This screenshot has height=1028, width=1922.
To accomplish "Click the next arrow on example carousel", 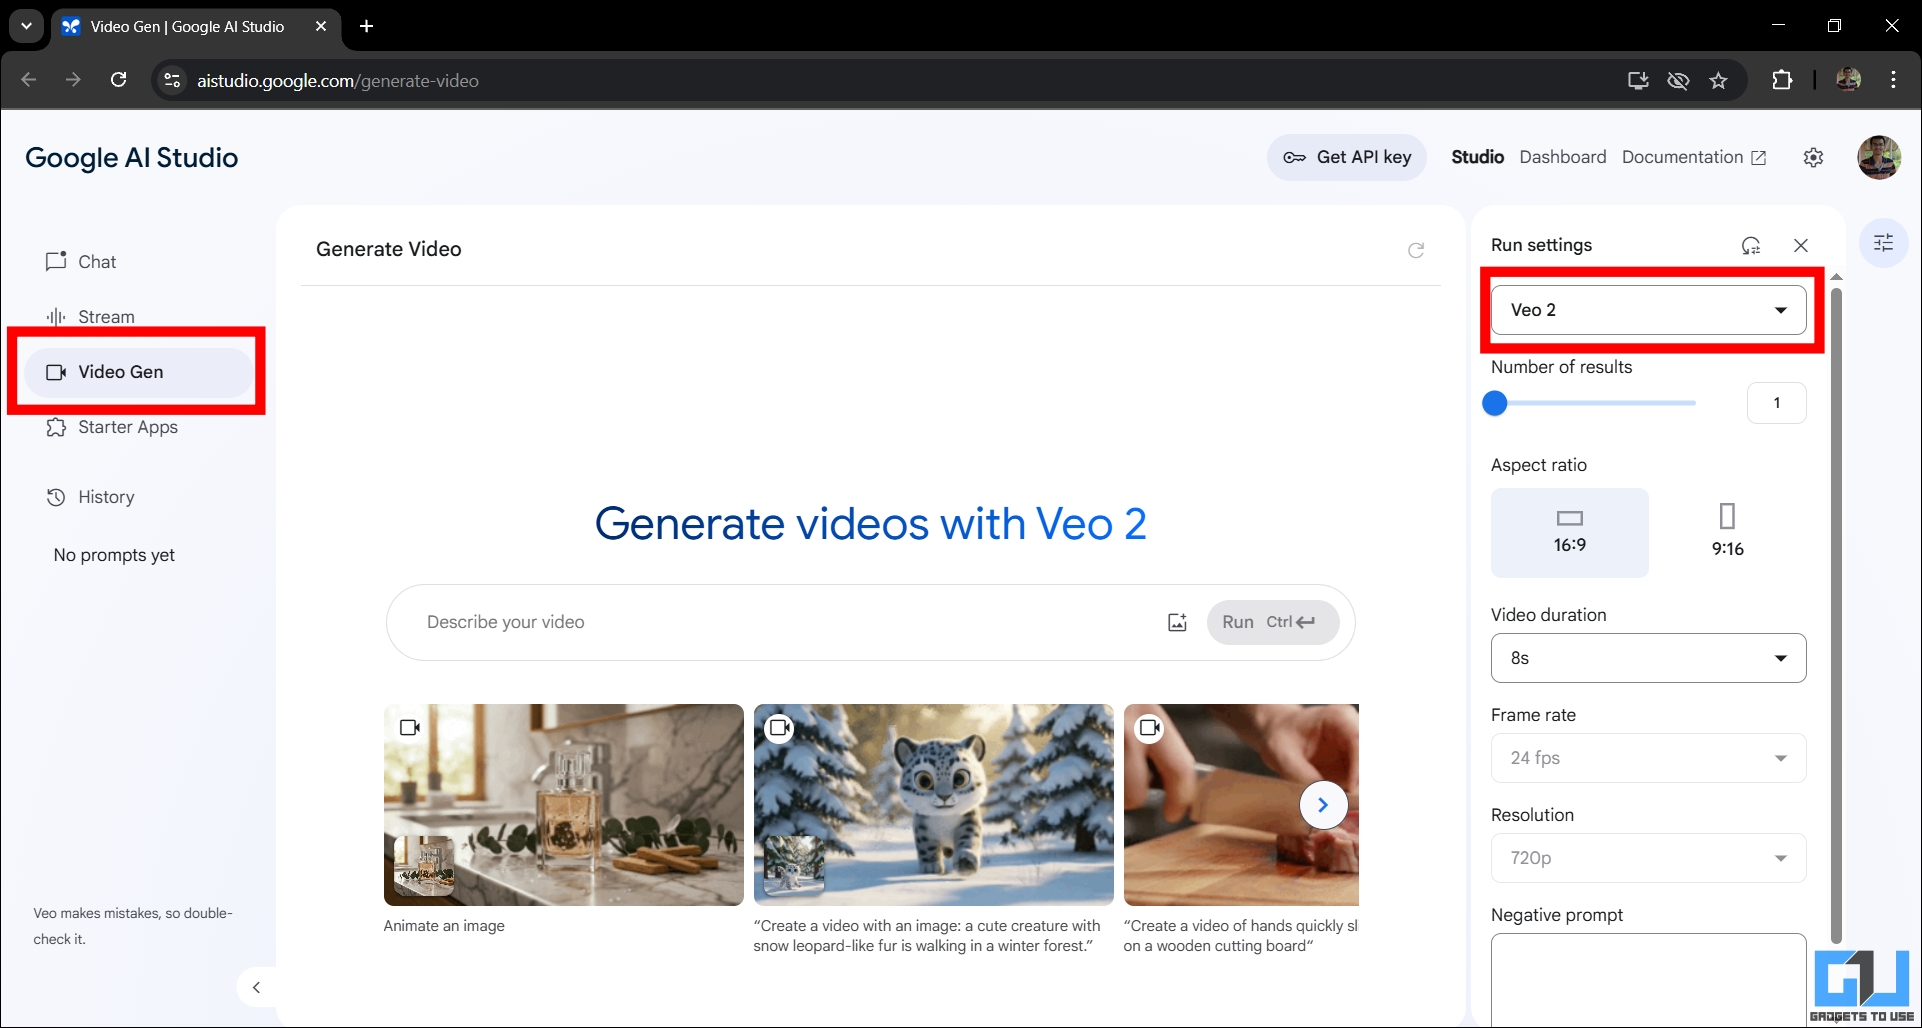I will point(1323,805).
